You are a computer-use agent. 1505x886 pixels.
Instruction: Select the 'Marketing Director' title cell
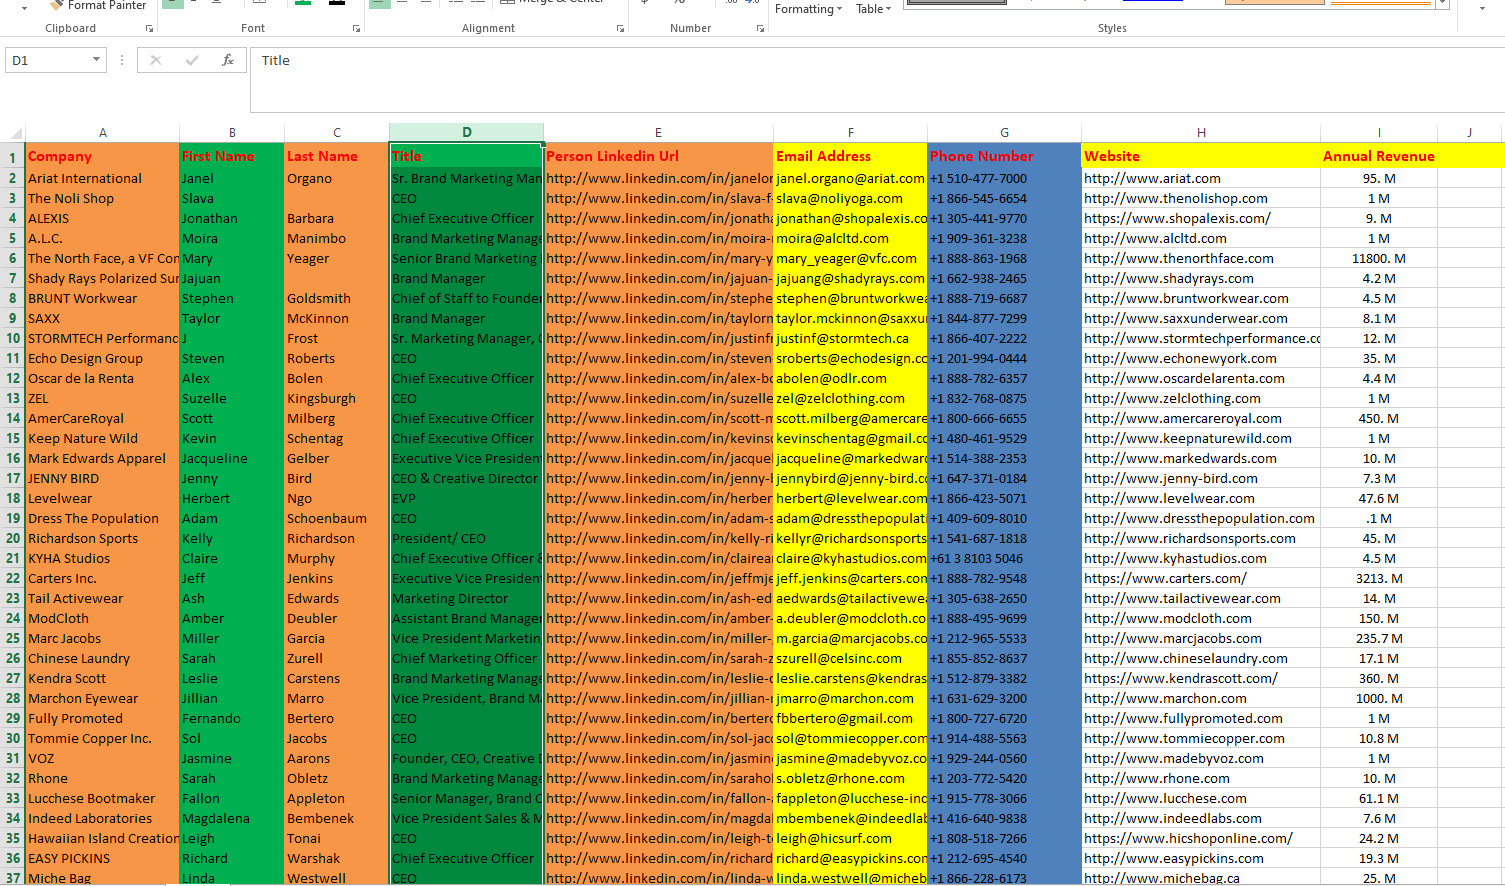pos(466,598)
